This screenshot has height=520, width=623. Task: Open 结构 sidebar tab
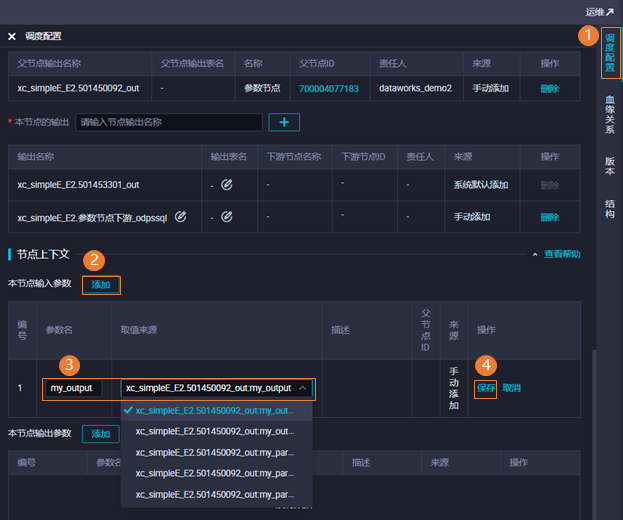pyautogui.click(x=610, y=209)
